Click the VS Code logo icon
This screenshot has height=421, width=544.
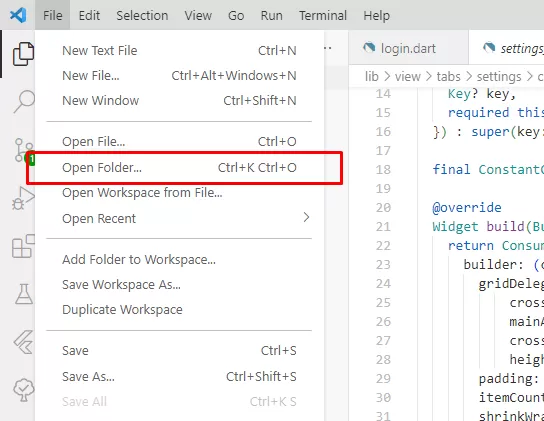[x=18, y=15]
